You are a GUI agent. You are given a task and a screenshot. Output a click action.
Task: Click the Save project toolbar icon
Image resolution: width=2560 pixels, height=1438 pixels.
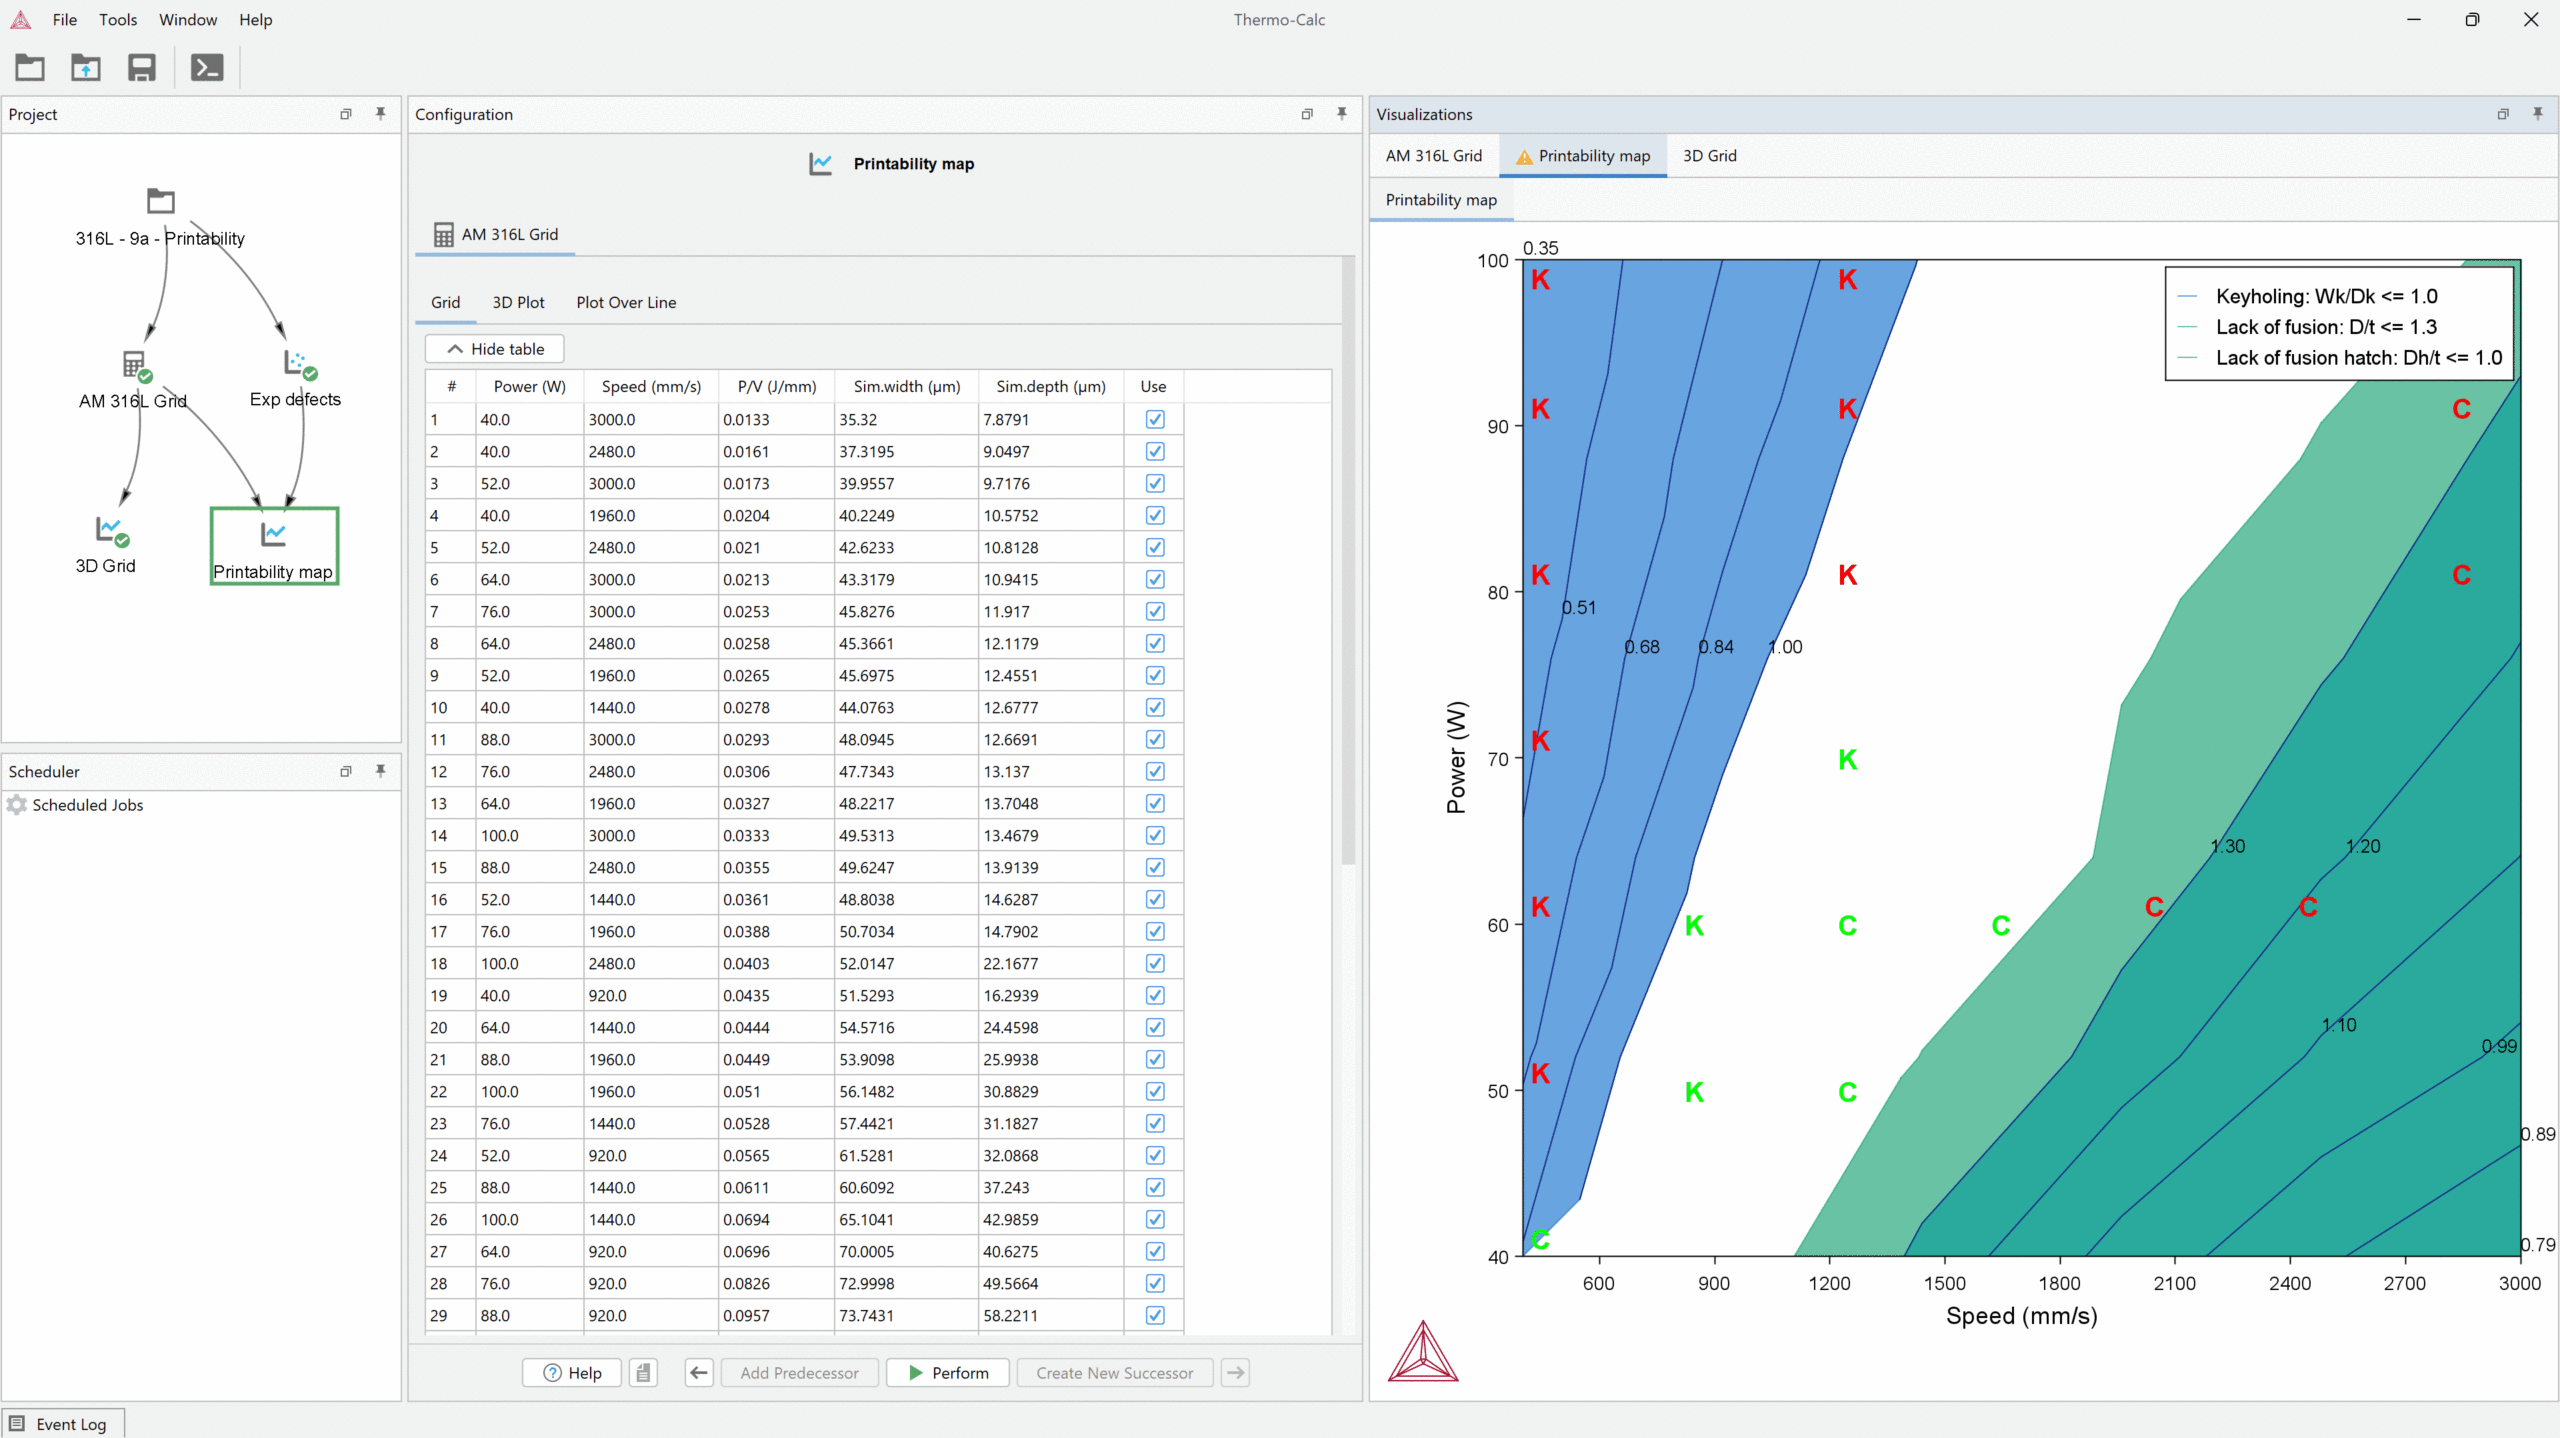(141, 68)
